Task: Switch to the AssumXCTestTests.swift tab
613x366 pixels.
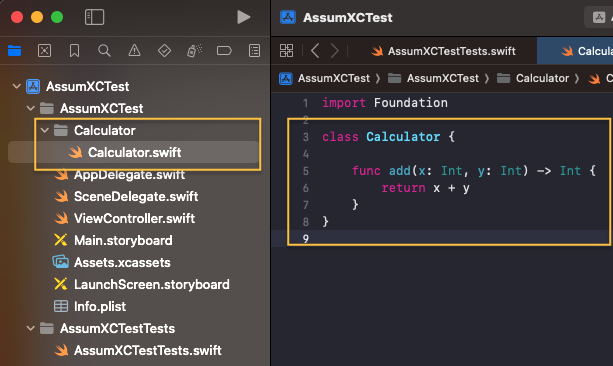Action: coord(443,51)
